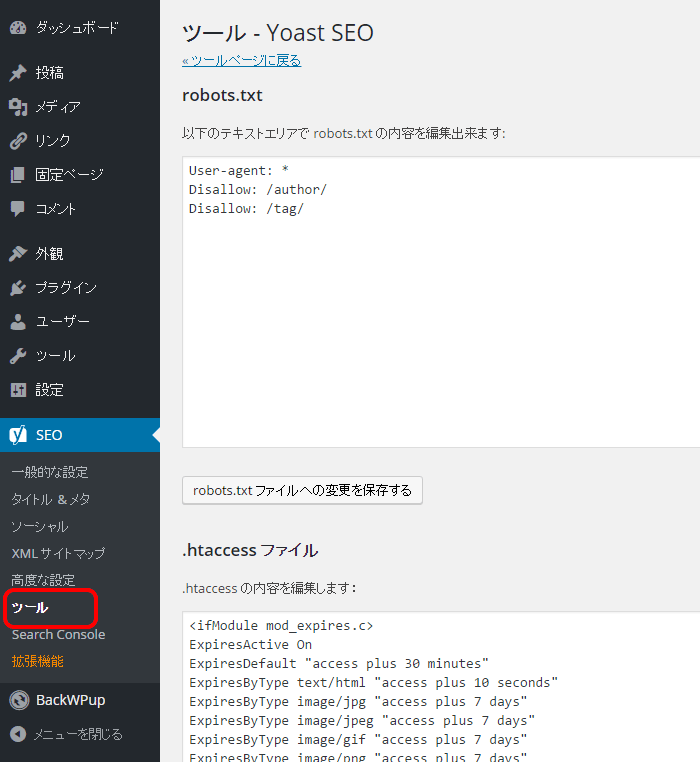The width and height of the screenshot is (700, 762).
Task: Open Search Console submenu item
Action: click(58, 635)
